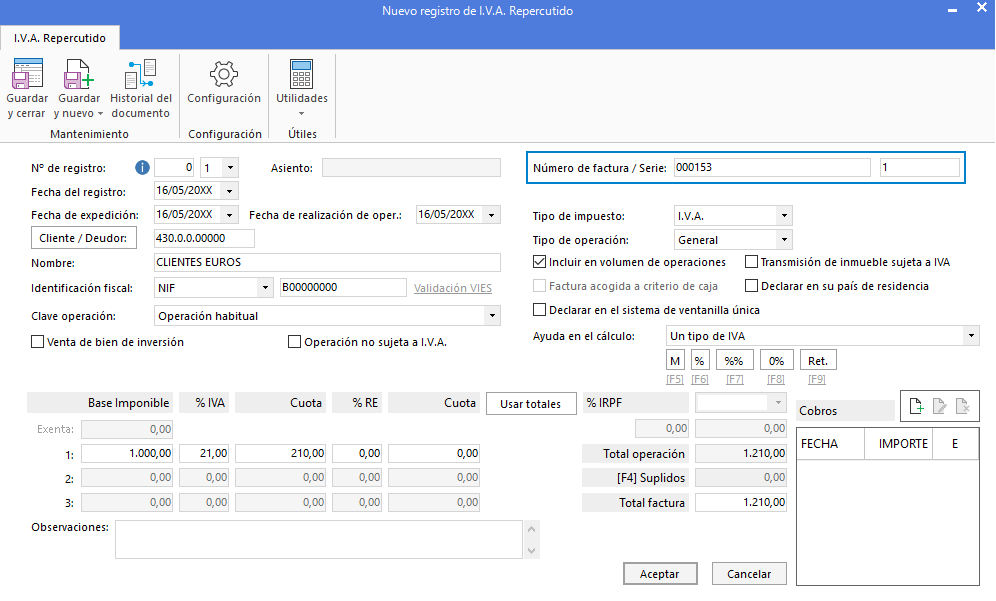Click Usar totales button
The width and height of the screenshot is (996, 601).
(x=531, y=403)
